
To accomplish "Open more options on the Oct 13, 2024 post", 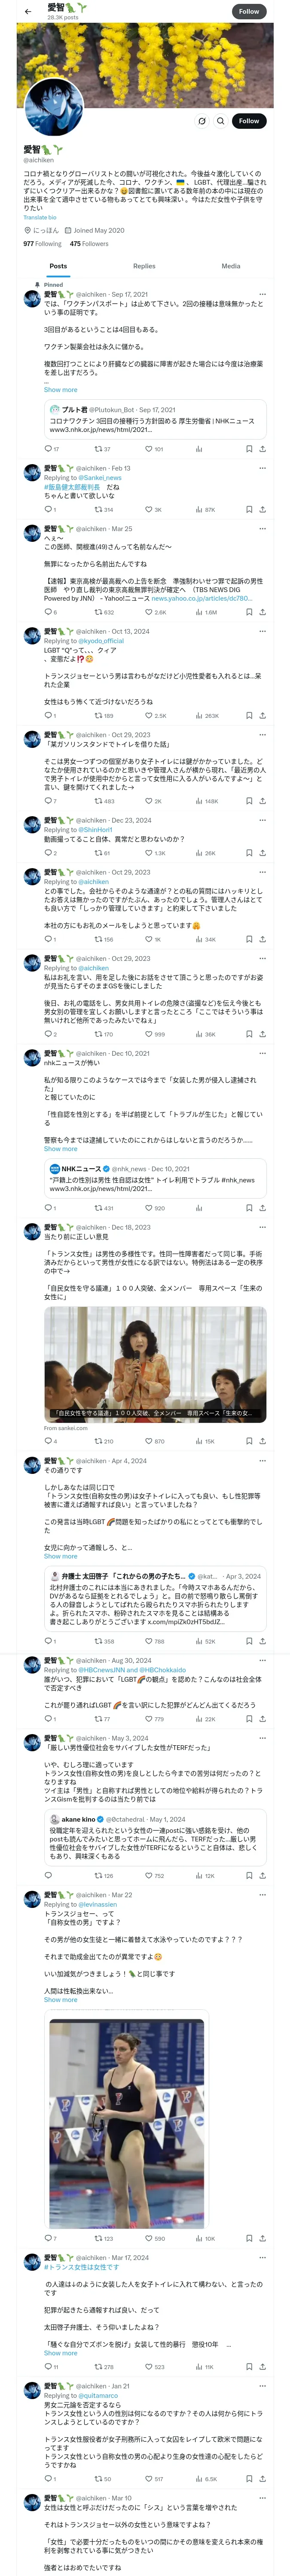I will coord(262,631).
